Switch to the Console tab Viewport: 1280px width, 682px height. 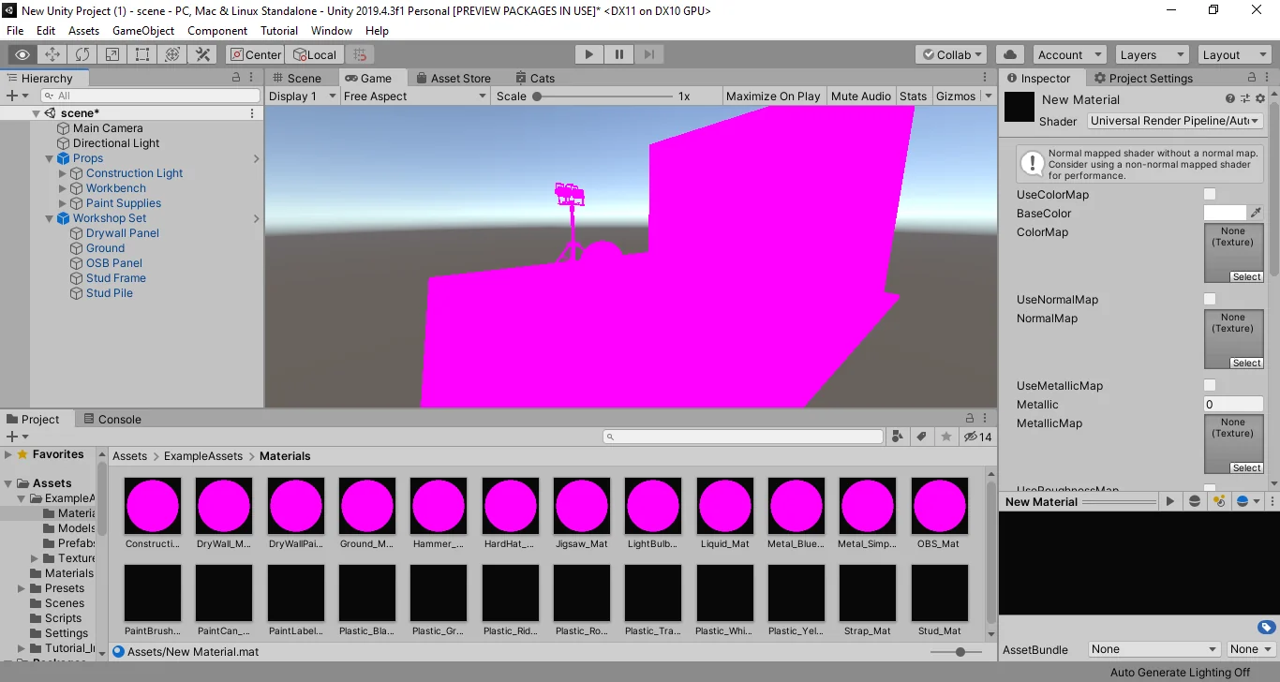(x=112, y=419)
